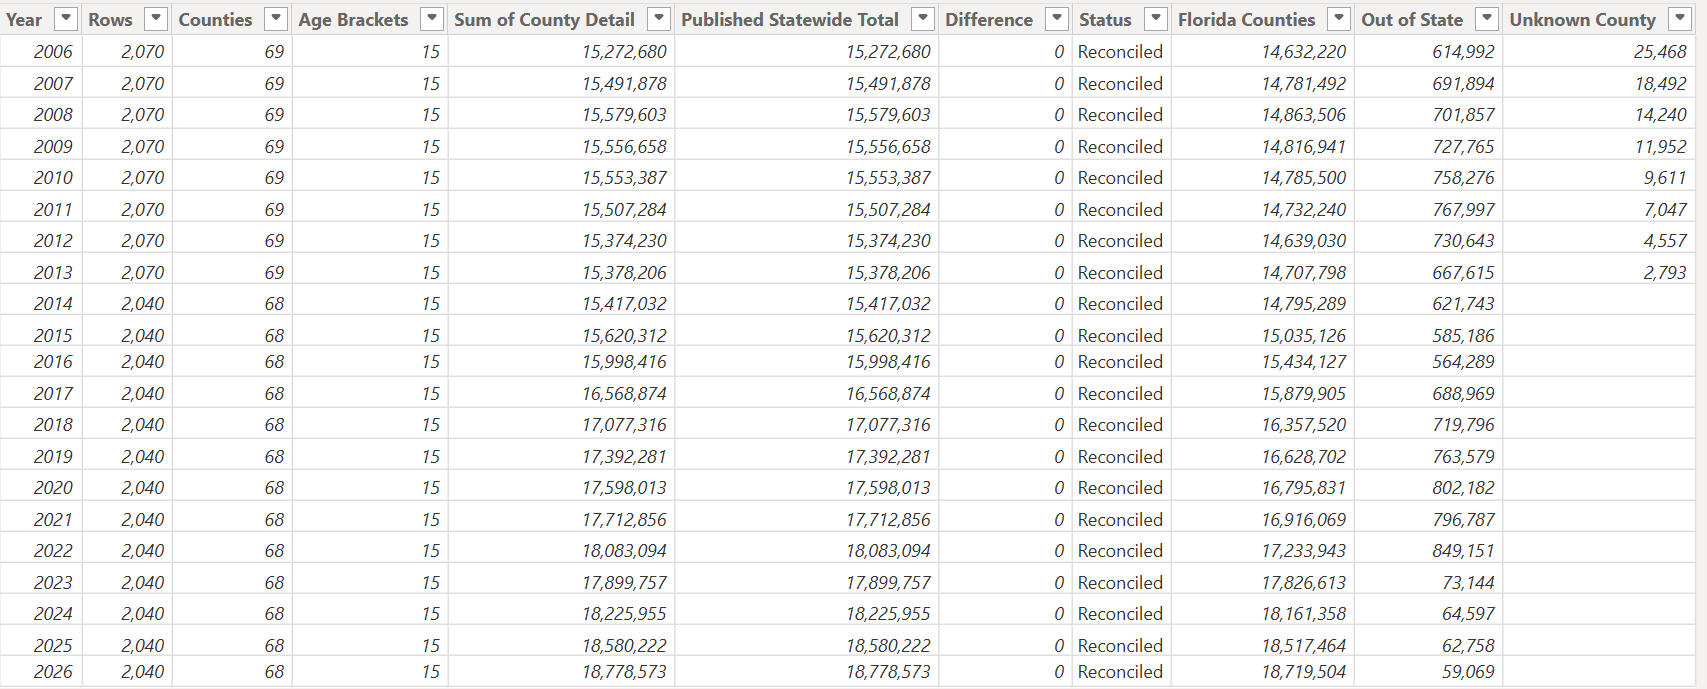
Task: Select Out of State value 701,857
Action: [1463, 114]
